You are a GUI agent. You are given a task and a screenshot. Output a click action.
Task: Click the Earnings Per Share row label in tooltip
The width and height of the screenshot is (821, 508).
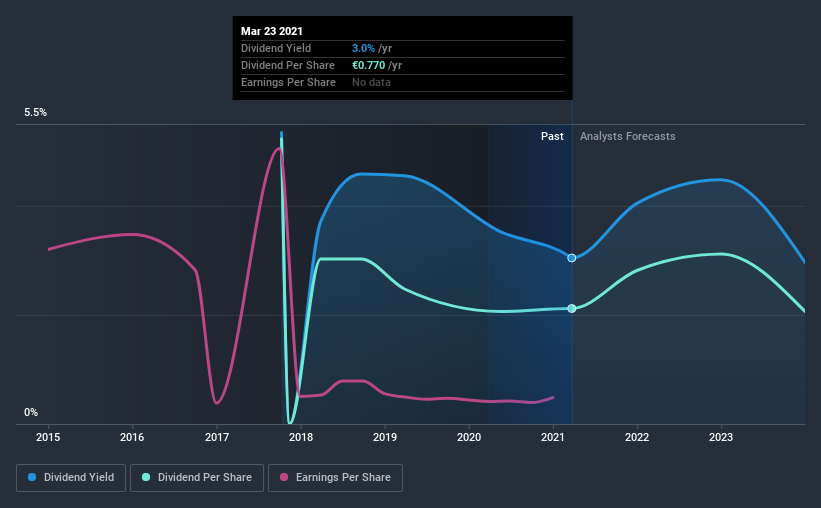pos(289,82)
